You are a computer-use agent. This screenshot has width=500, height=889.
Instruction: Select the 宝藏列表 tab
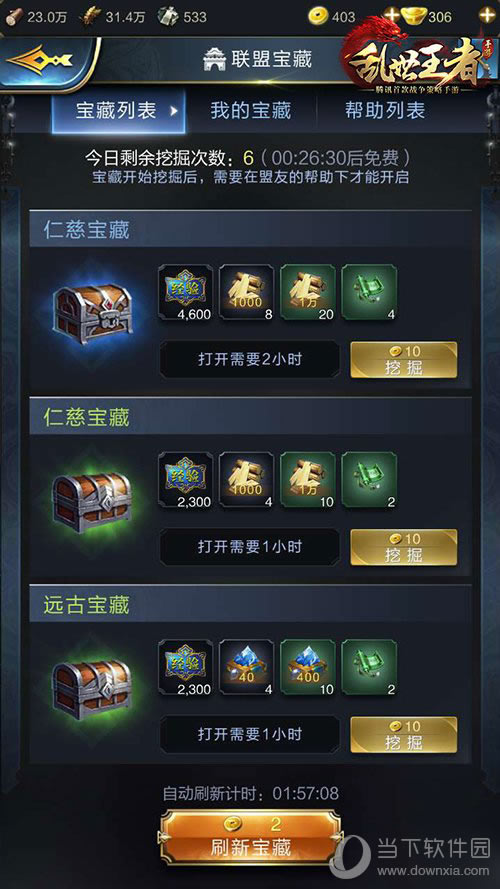tap(119, 111)
